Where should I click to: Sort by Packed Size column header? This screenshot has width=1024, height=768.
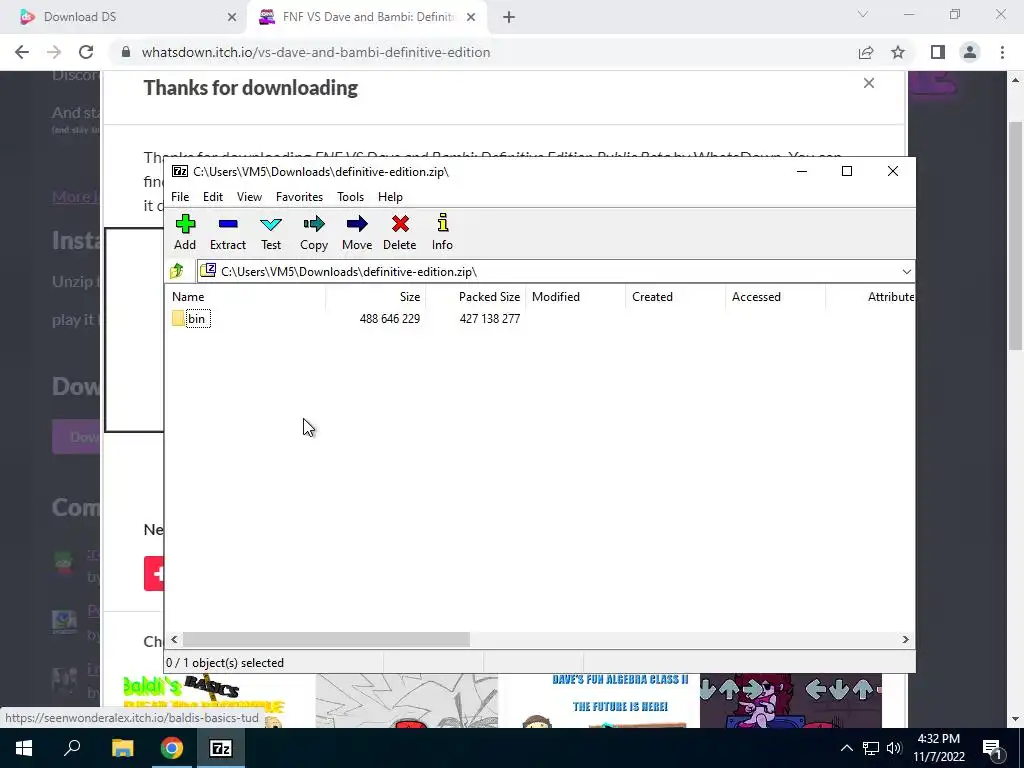pos(475,296)
